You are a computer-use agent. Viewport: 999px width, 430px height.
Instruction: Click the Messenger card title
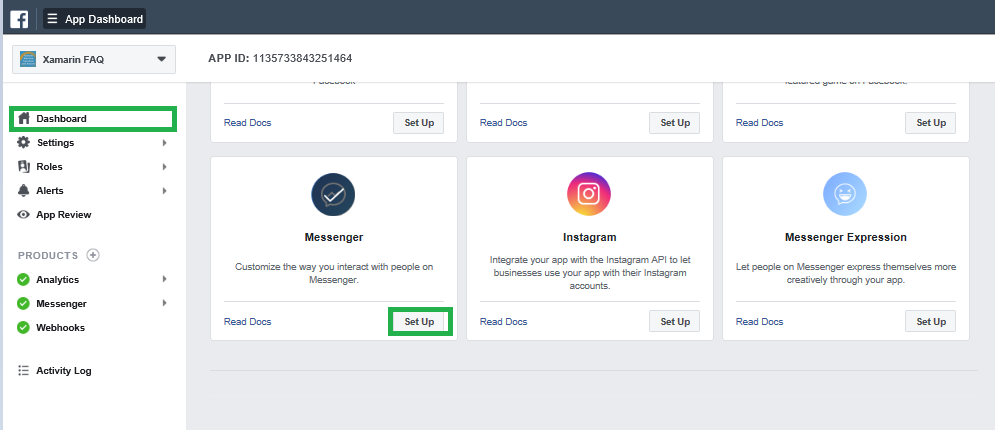[334, 238]
